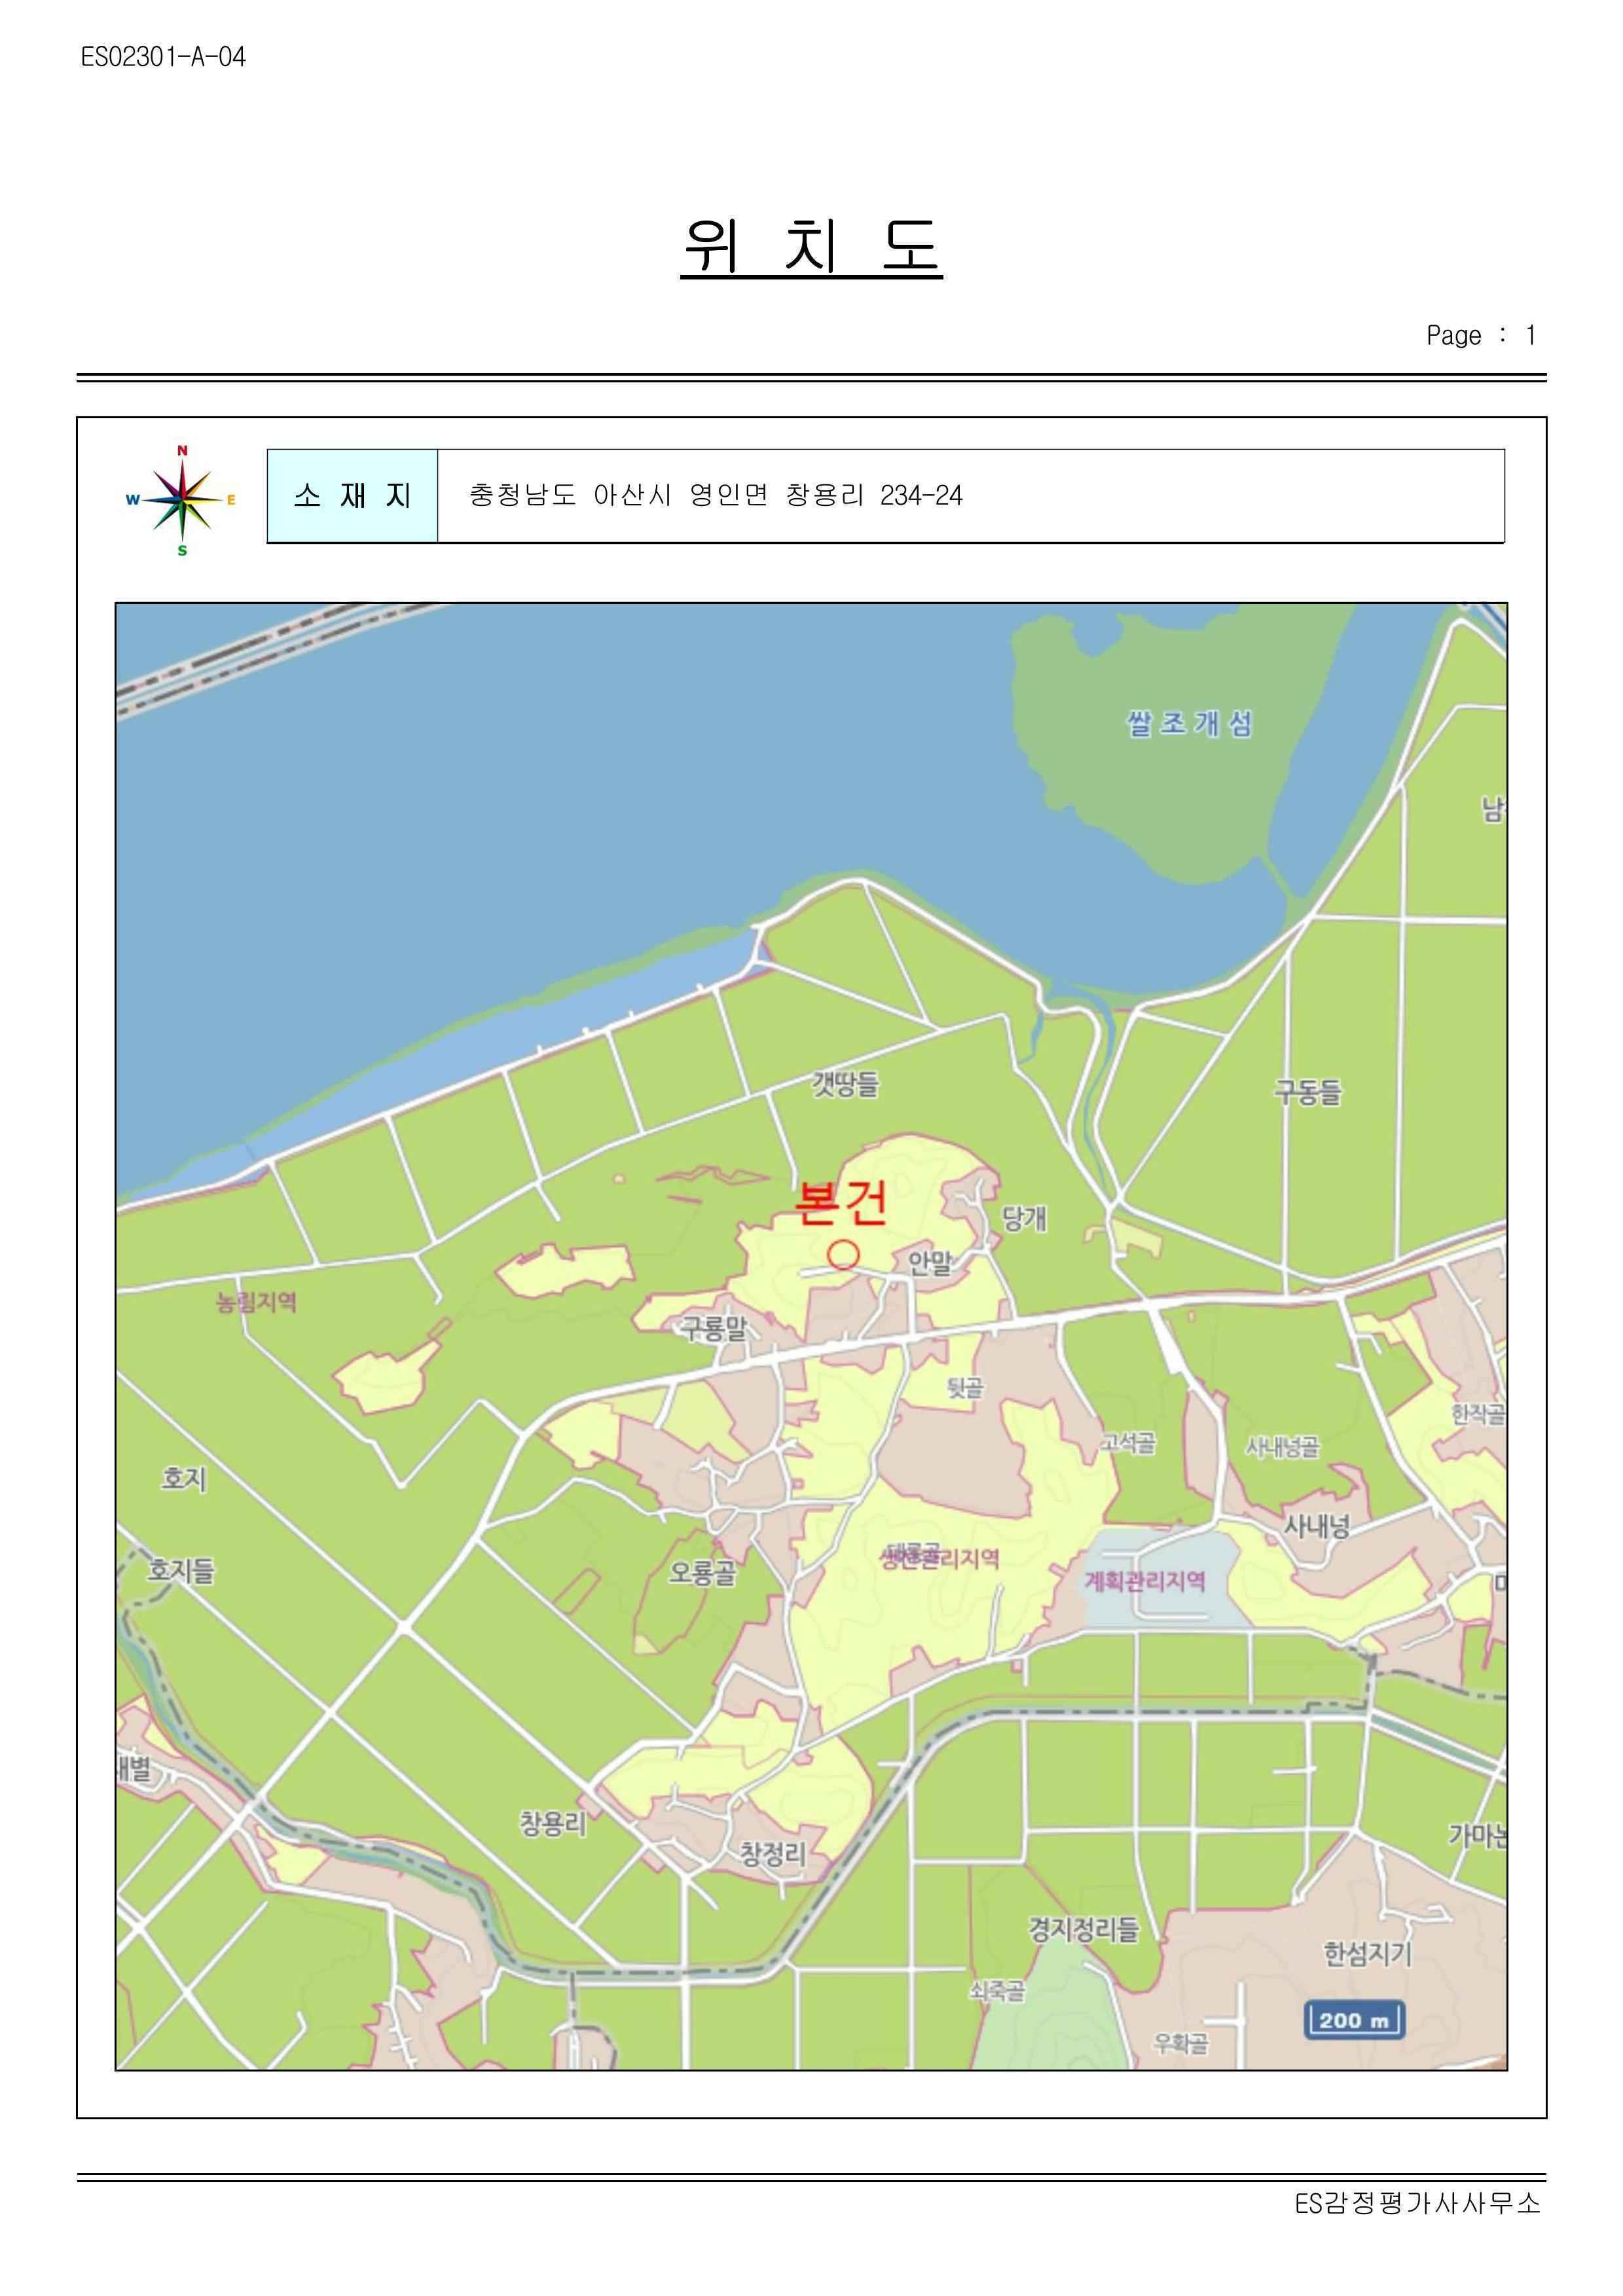Click the red 본건 label

pos(840,1203)
